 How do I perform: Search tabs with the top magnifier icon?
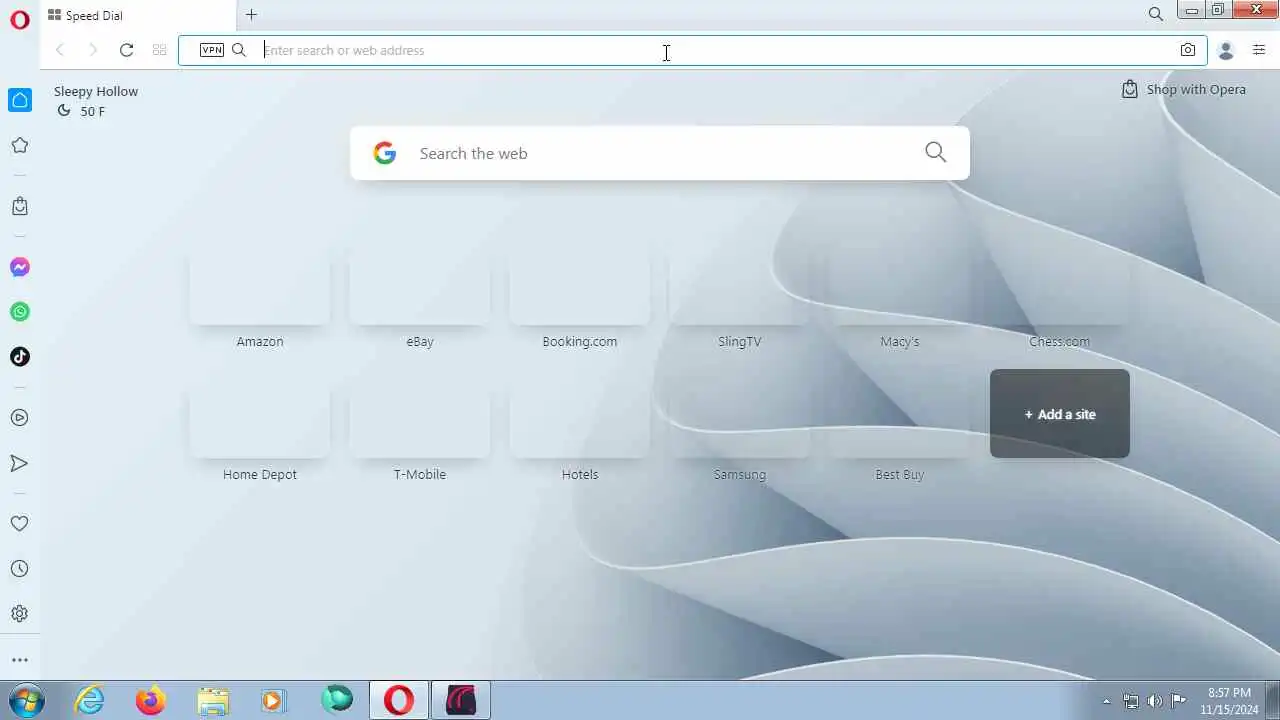pos(1156,14)
